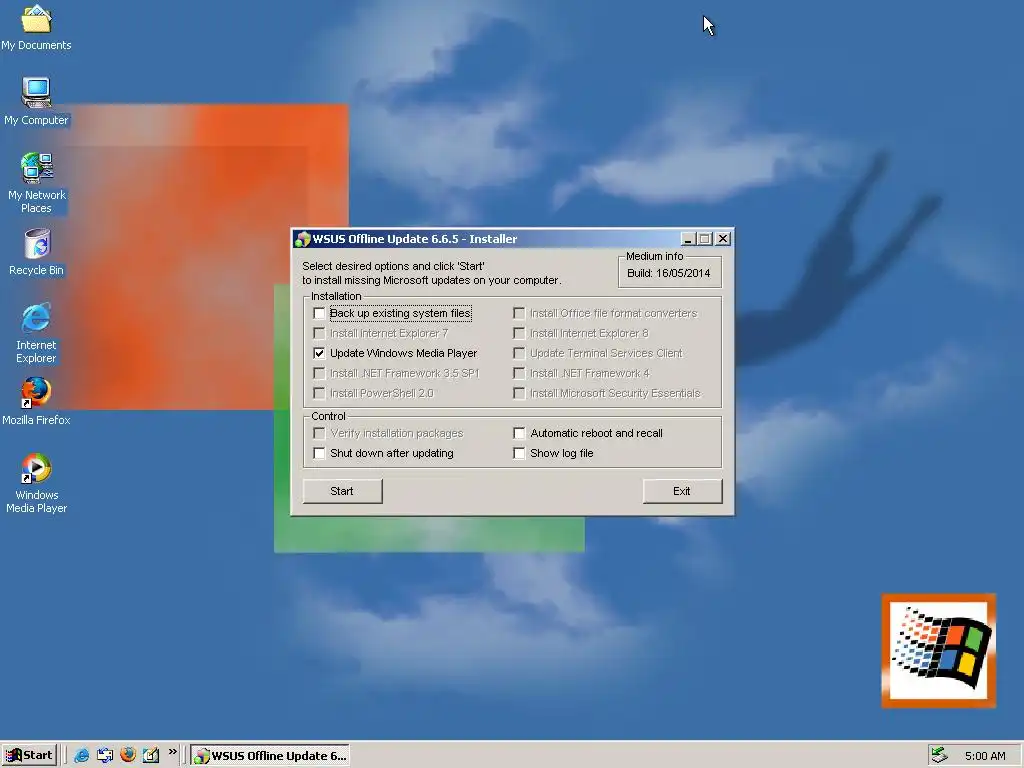Click WSUS Offline Update title bar icon

pyautogui.click(x=302, y=239)
